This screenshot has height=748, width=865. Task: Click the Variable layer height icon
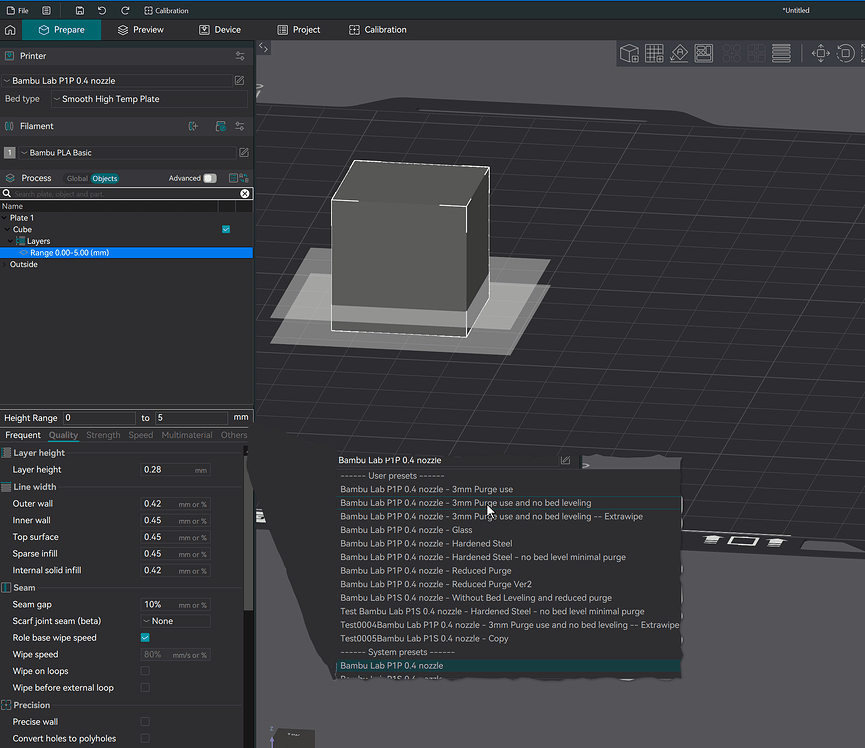point(781,54)
